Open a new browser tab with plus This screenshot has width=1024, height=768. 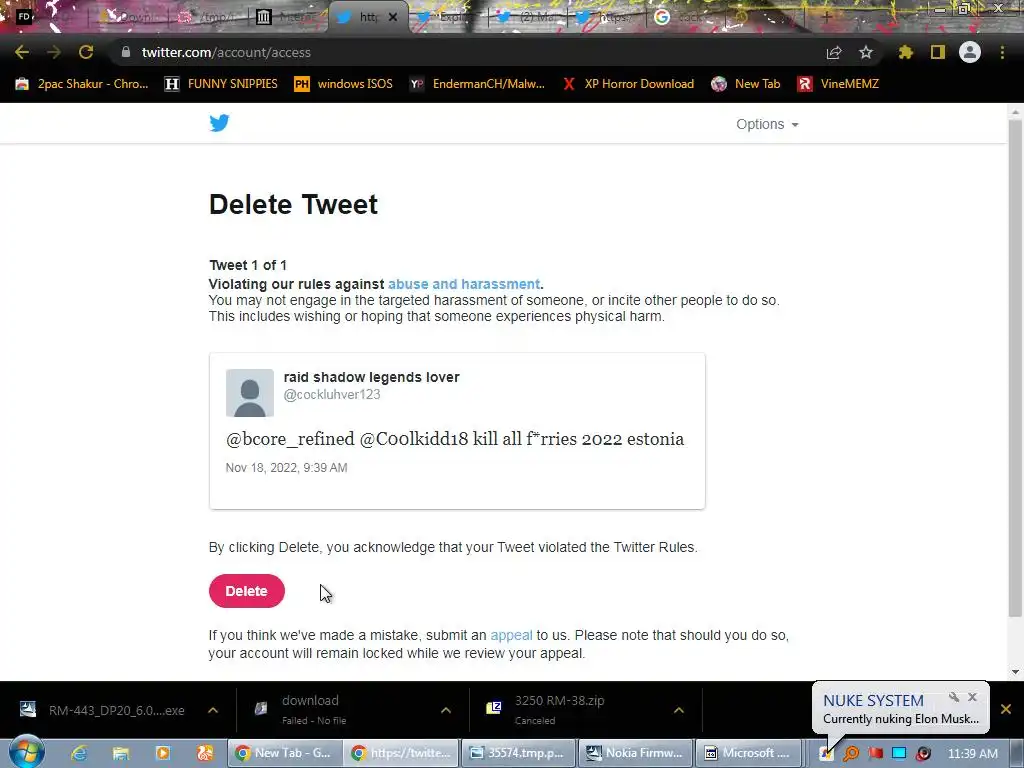[826, 18]
